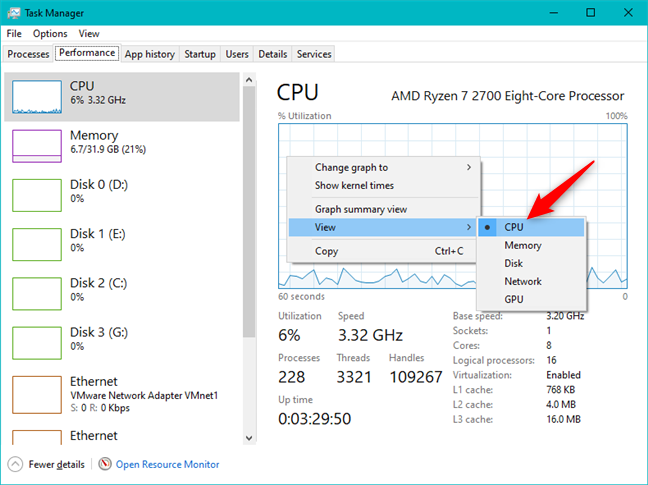Open the Options menu
The height and width of the screenshot is (485, 648).
(50, 33)
